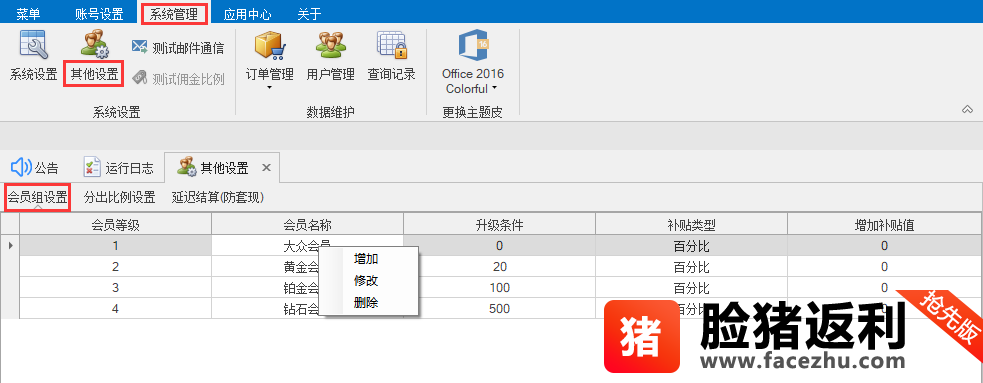
Task: Expand the 订单管理 dropdown arrow
Action: pyautogui.click(x=270, y=88)
